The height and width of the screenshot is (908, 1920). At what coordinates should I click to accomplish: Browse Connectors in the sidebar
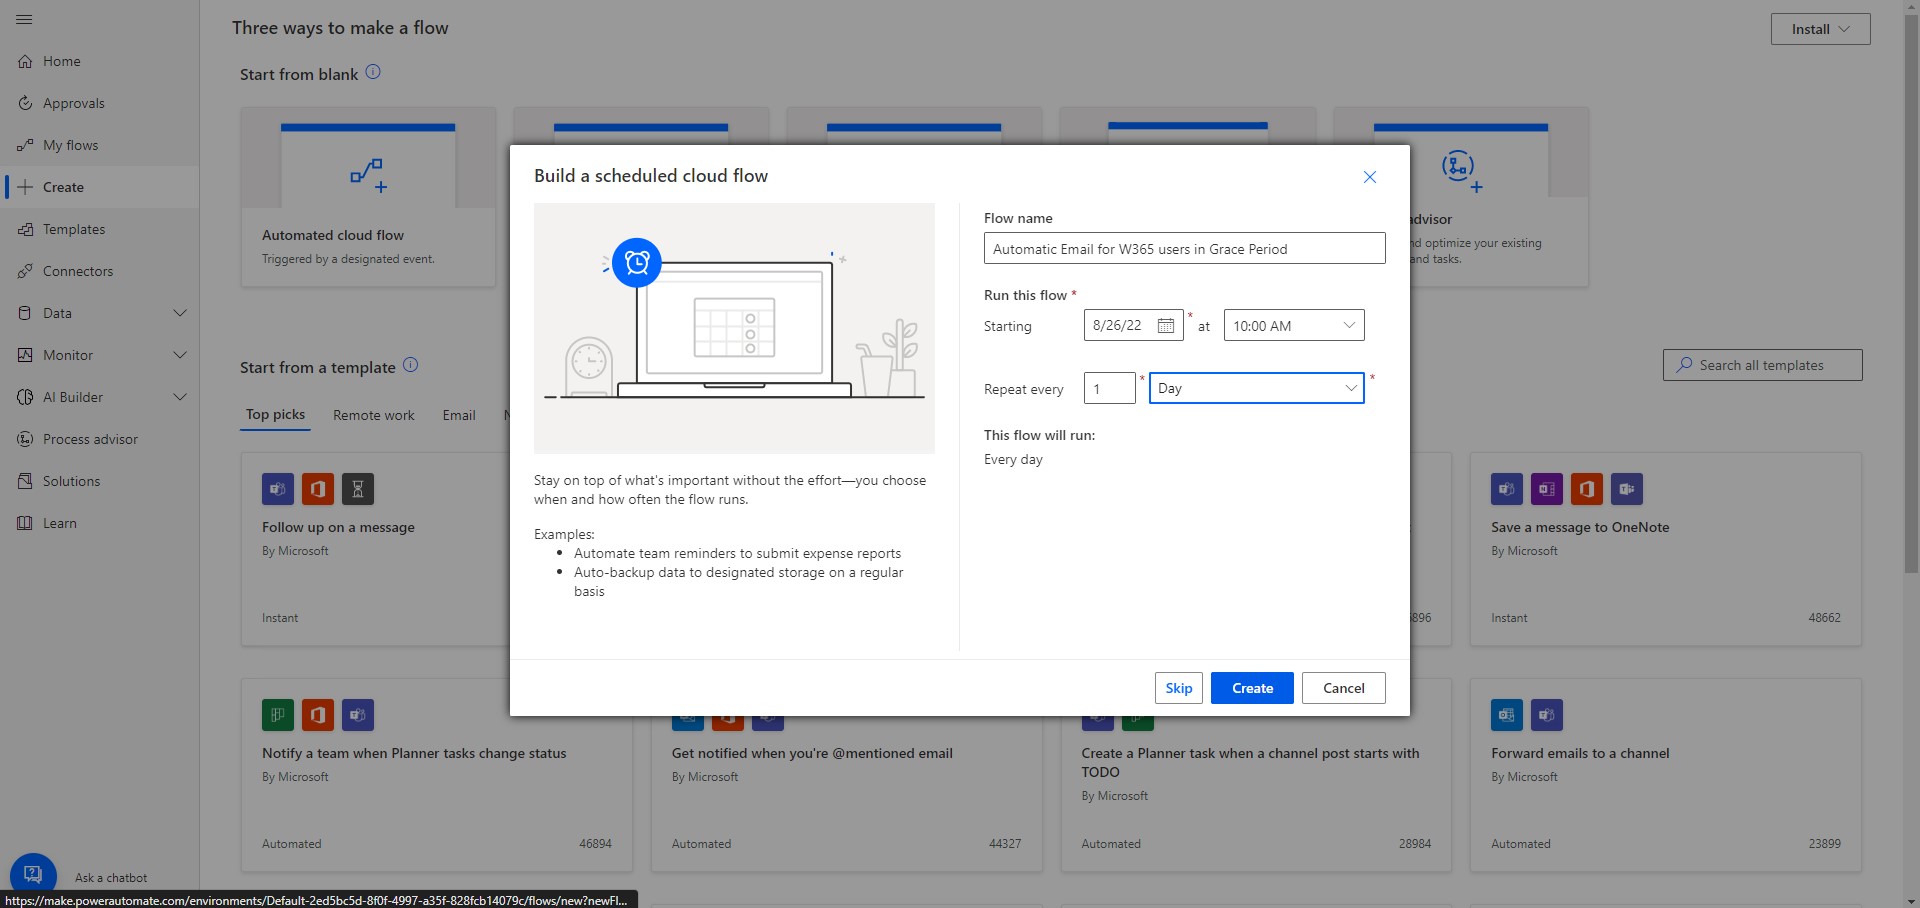78,270
